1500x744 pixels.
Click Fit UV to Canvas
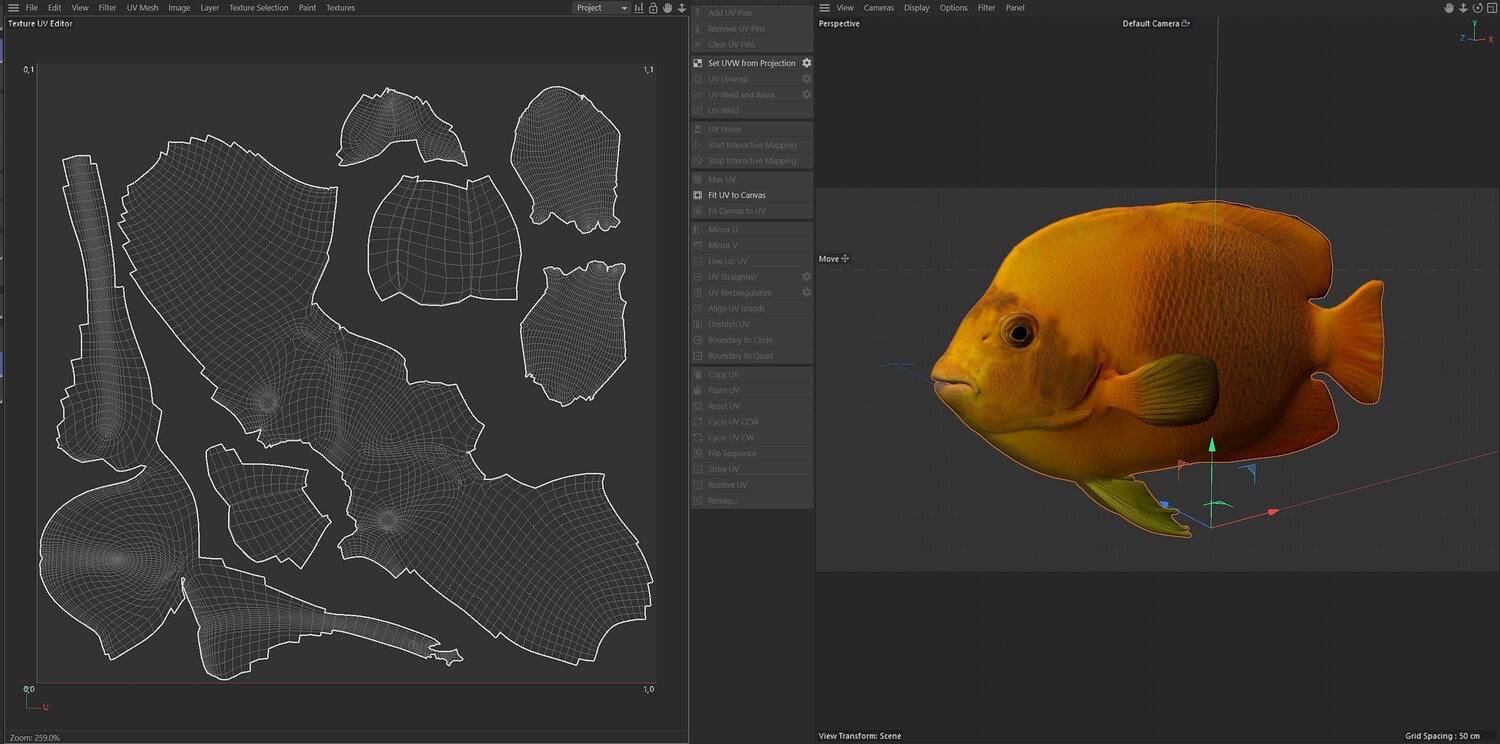[752, 195]
